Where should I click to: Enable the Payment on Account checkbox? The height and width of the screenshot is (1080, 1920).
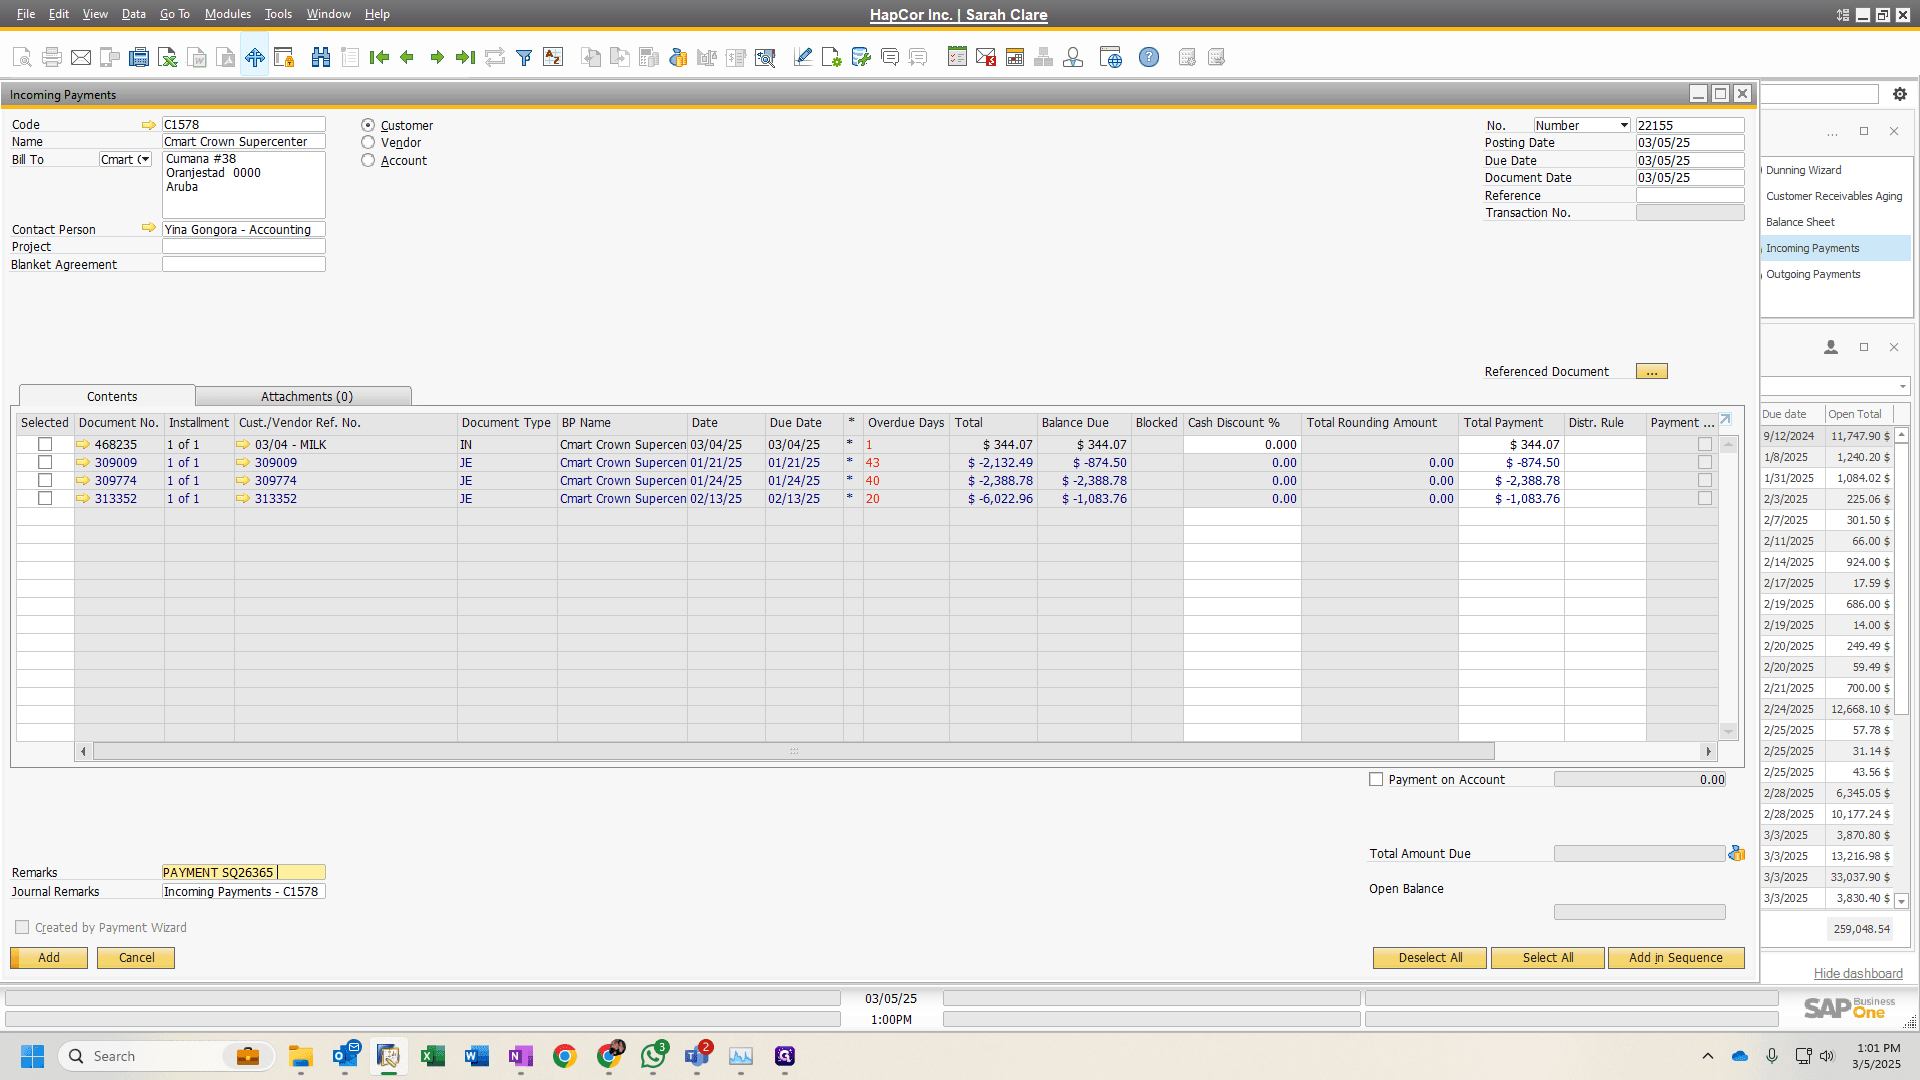(1376, 779)
